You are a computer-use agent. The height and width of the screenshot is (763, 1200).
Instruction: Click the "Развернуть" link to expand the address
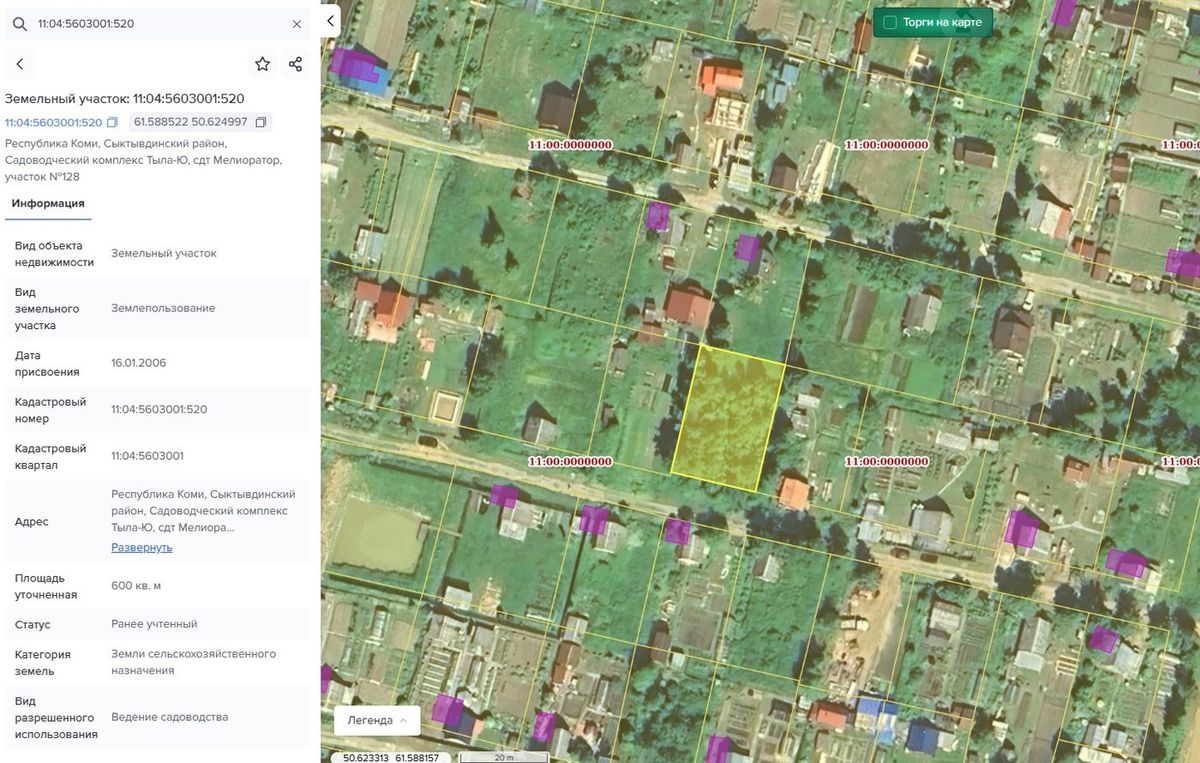click(x=142, y=547)
